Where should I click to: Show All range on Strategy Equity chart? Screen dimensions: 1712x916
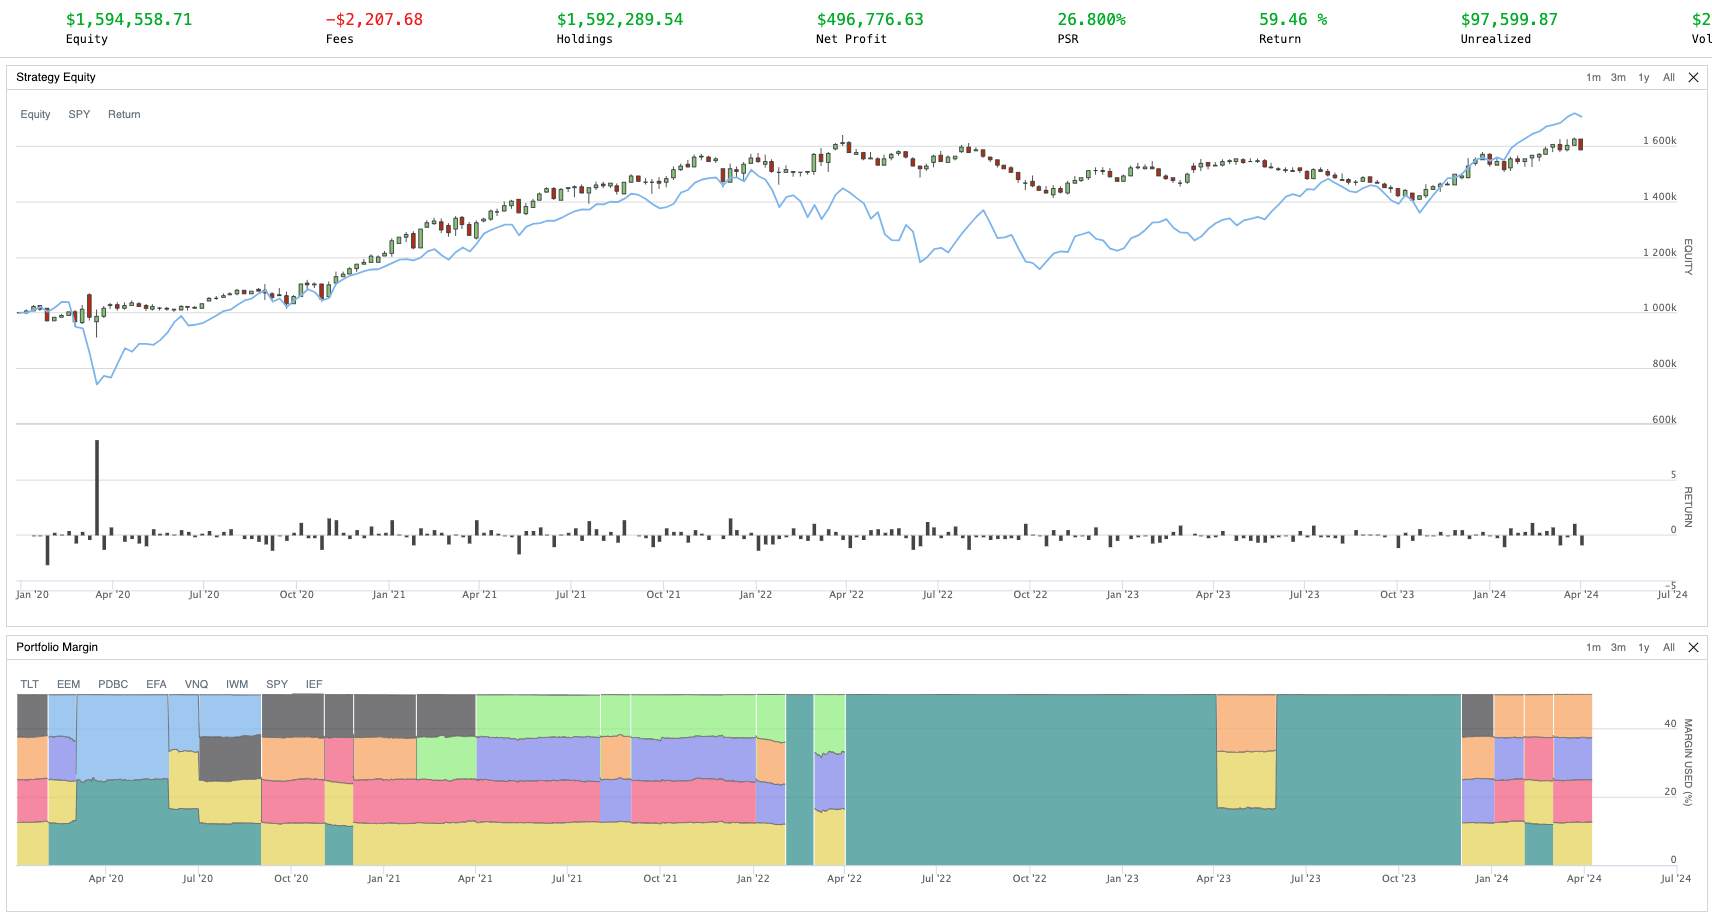pos(1669,78)
